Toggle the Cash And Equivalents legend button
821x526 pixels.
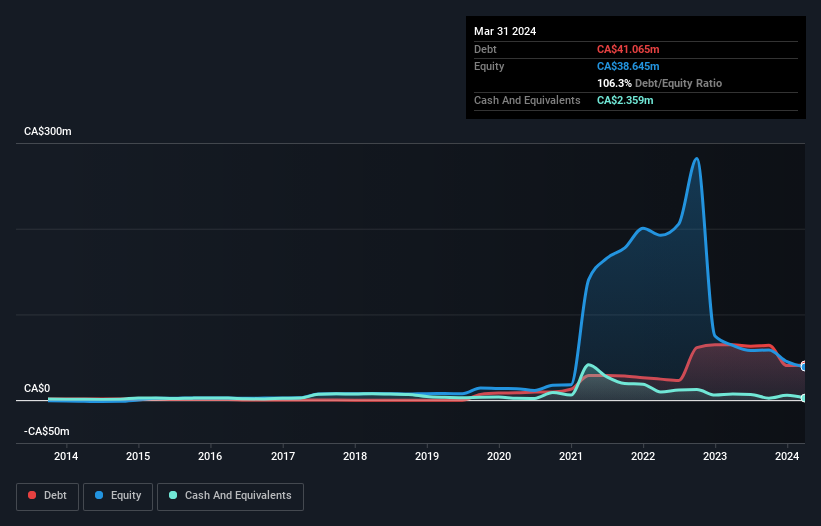click(x=230, y=496)
